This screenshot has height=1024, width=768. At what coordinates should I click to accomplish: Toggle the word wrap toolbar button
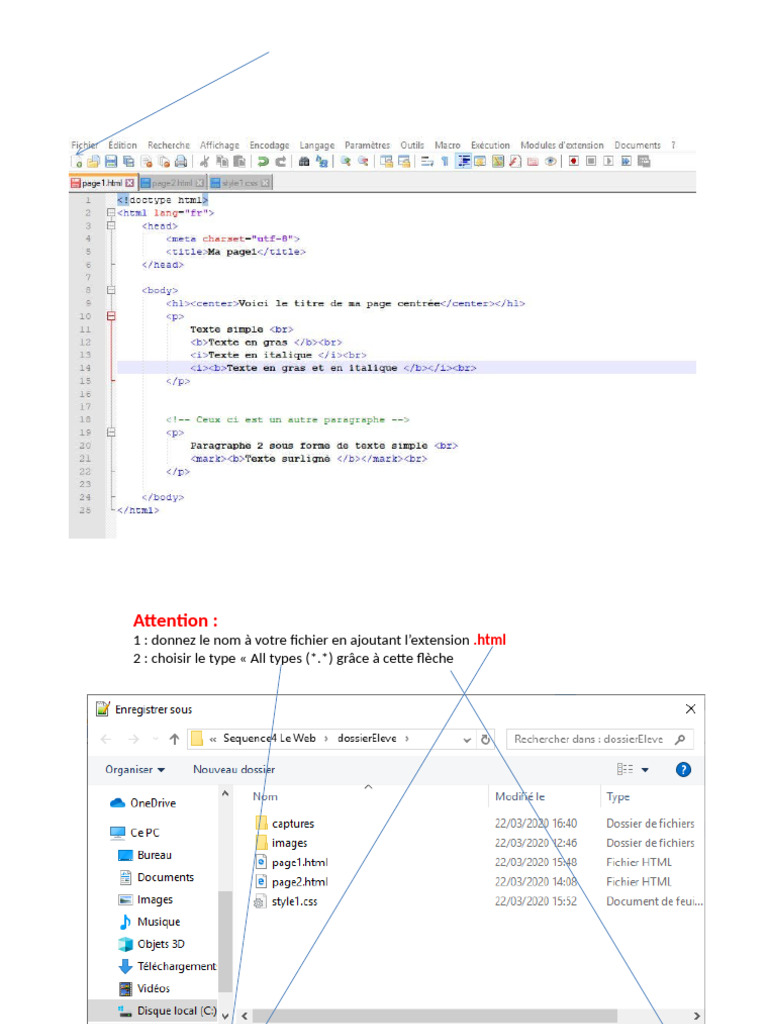pyautogui.click(x=427, y=161)
